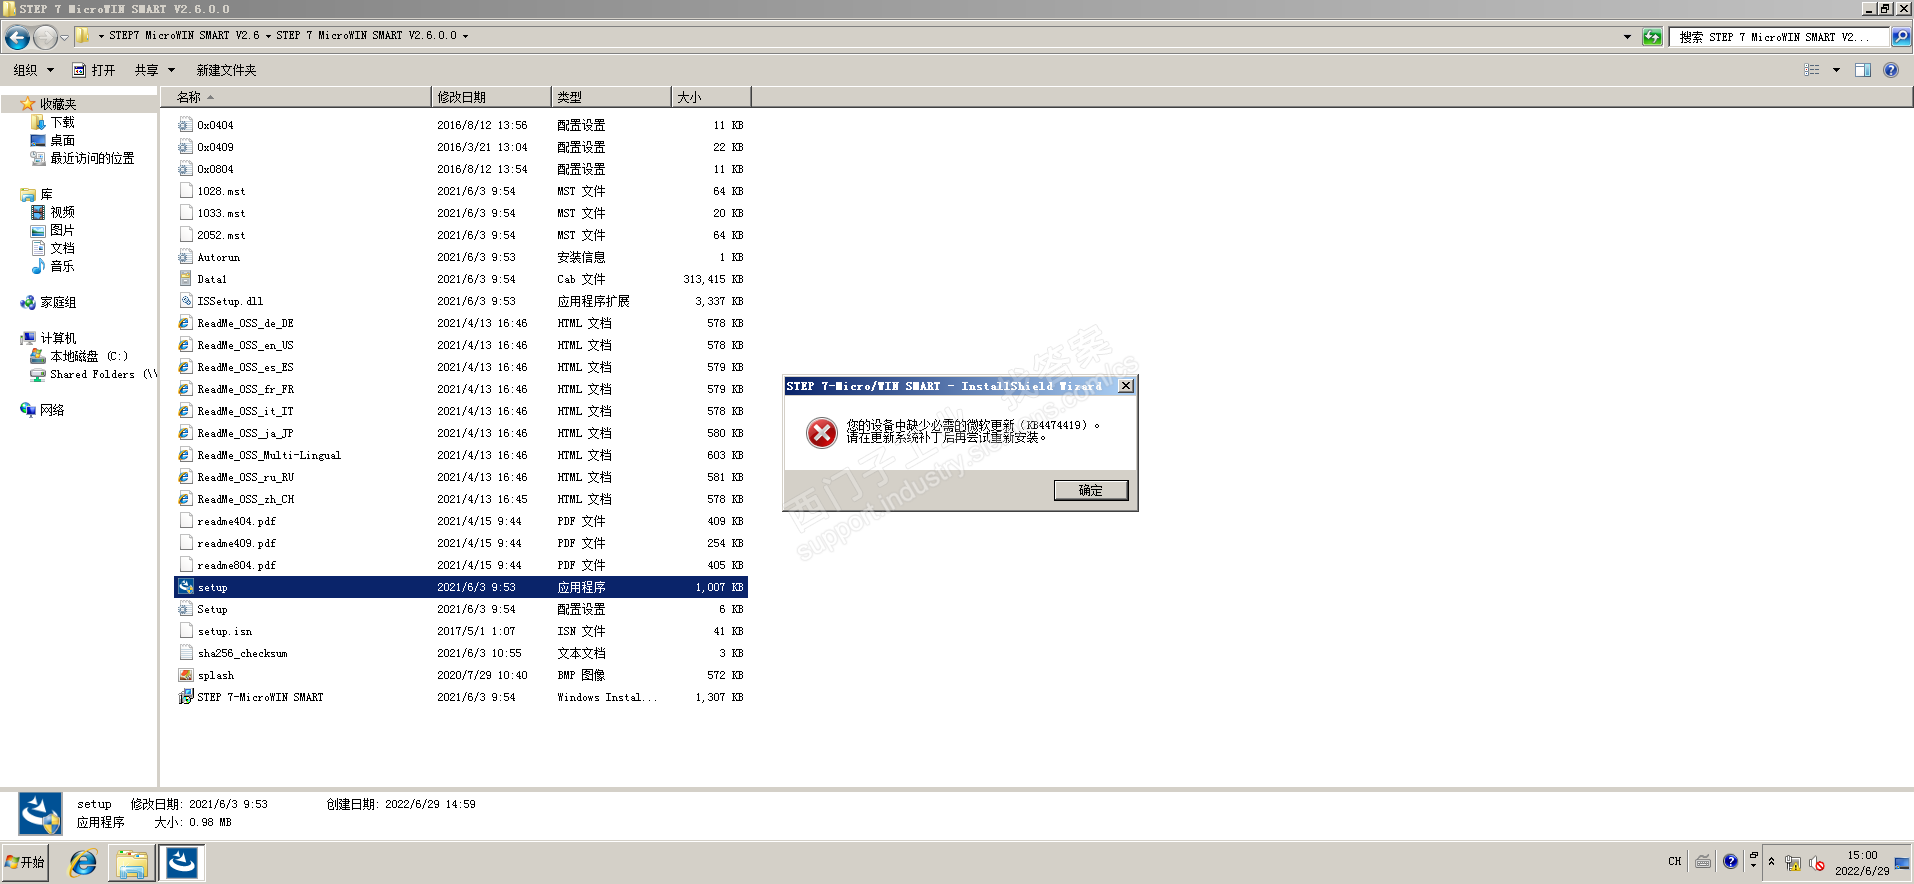Click the show desktop button
1914x884 pixels.
pos(1903,862)
